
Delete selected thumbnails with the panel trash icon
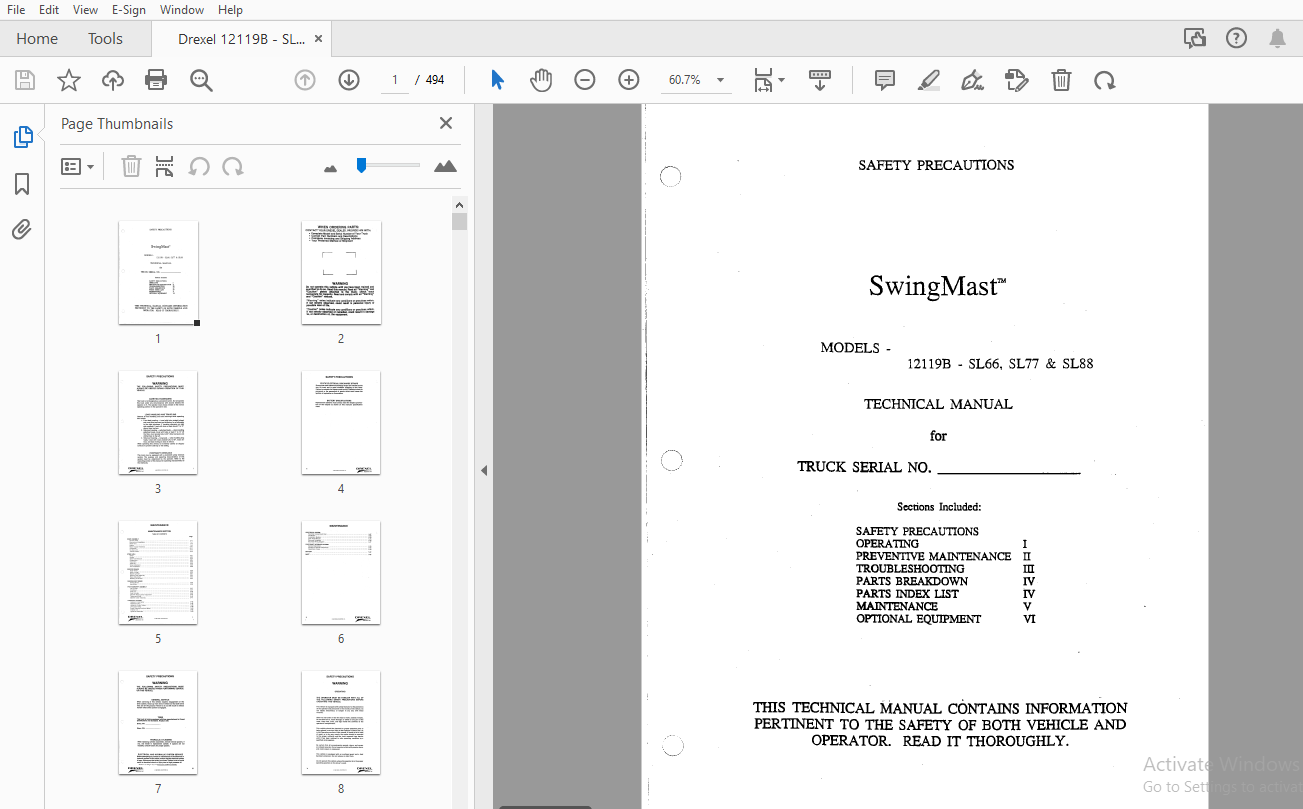pos(131,167)
